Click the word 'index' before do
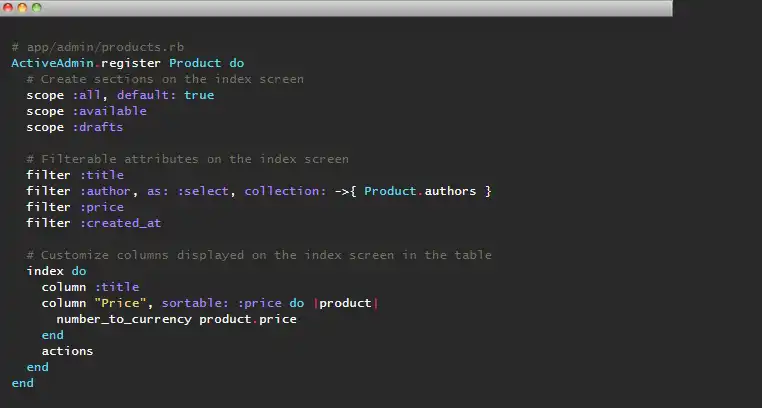The width and height of the screenshot is (762, 408). tap(45, 271)
